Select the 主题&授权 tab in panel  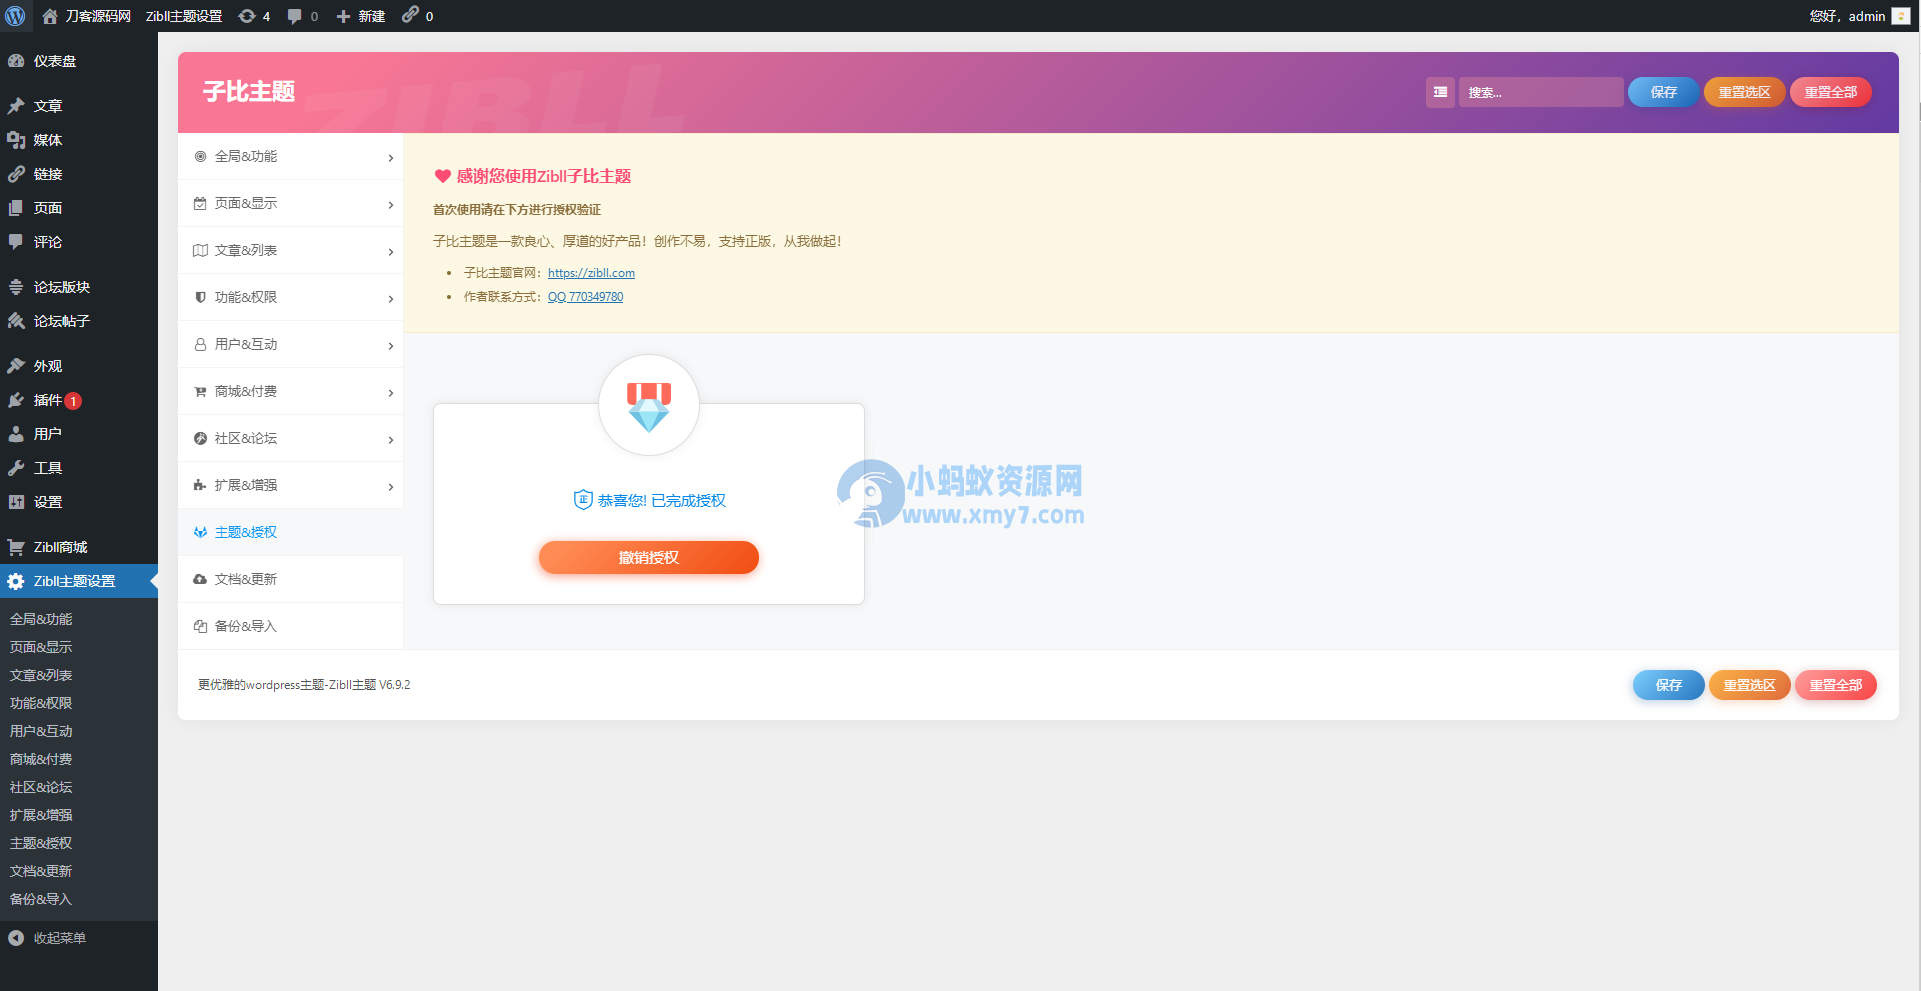tap(290, 532)
